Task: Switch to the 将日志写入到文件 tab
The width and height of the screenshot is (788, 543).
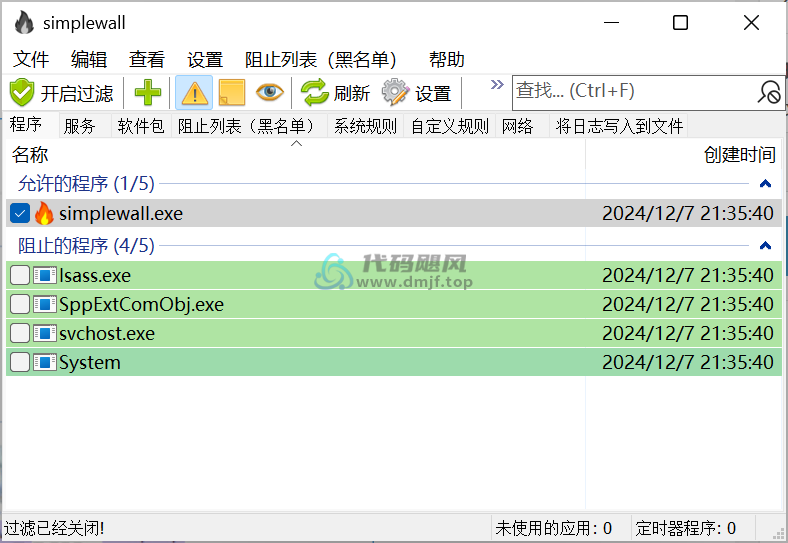Action: (619, 126)
